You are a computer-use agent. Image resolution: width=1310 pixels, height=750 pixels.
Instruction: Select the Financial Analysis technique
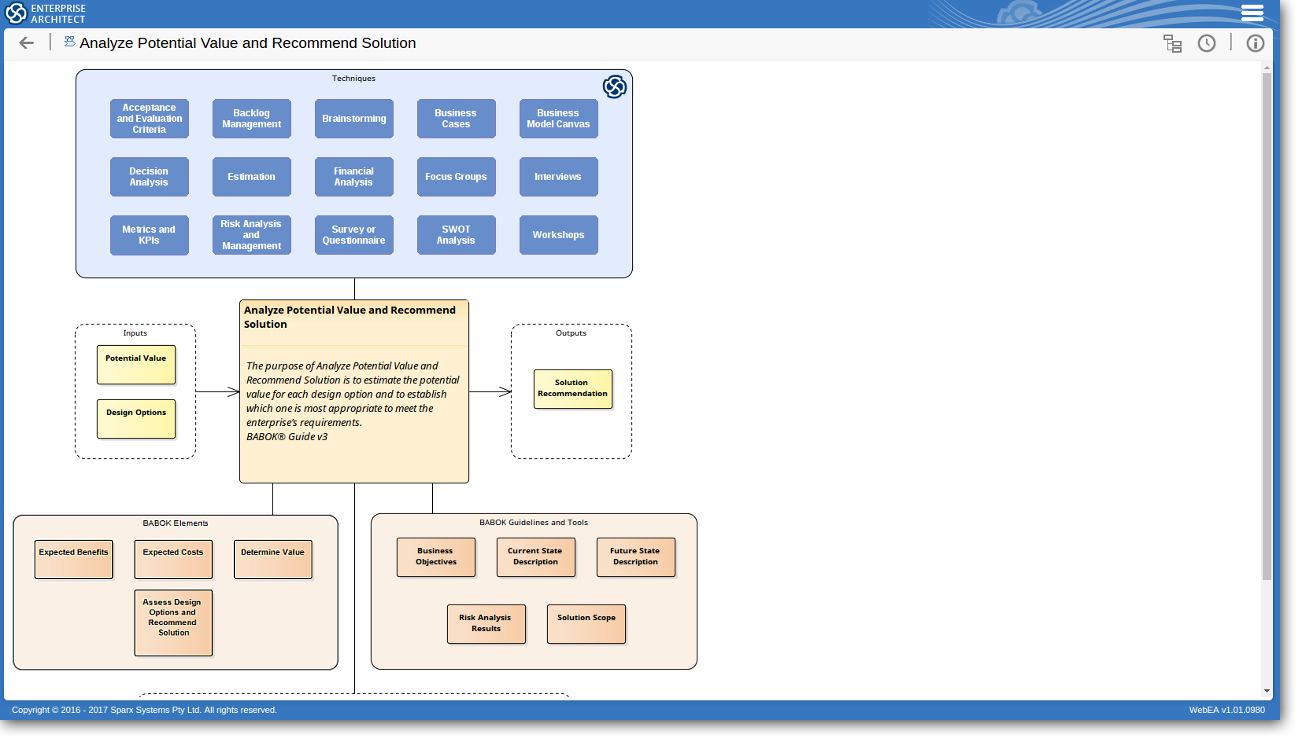(x=354, y=177)
